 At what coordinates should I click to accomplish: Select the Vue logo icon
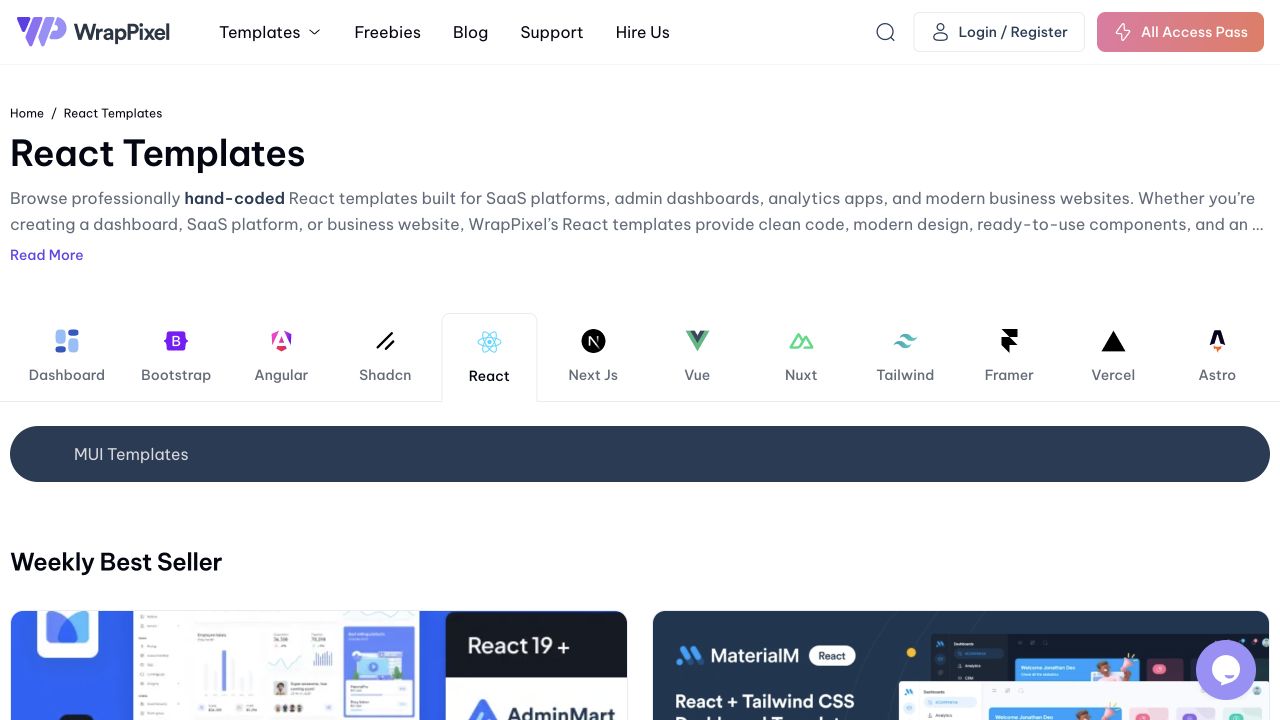click(697, 341)
